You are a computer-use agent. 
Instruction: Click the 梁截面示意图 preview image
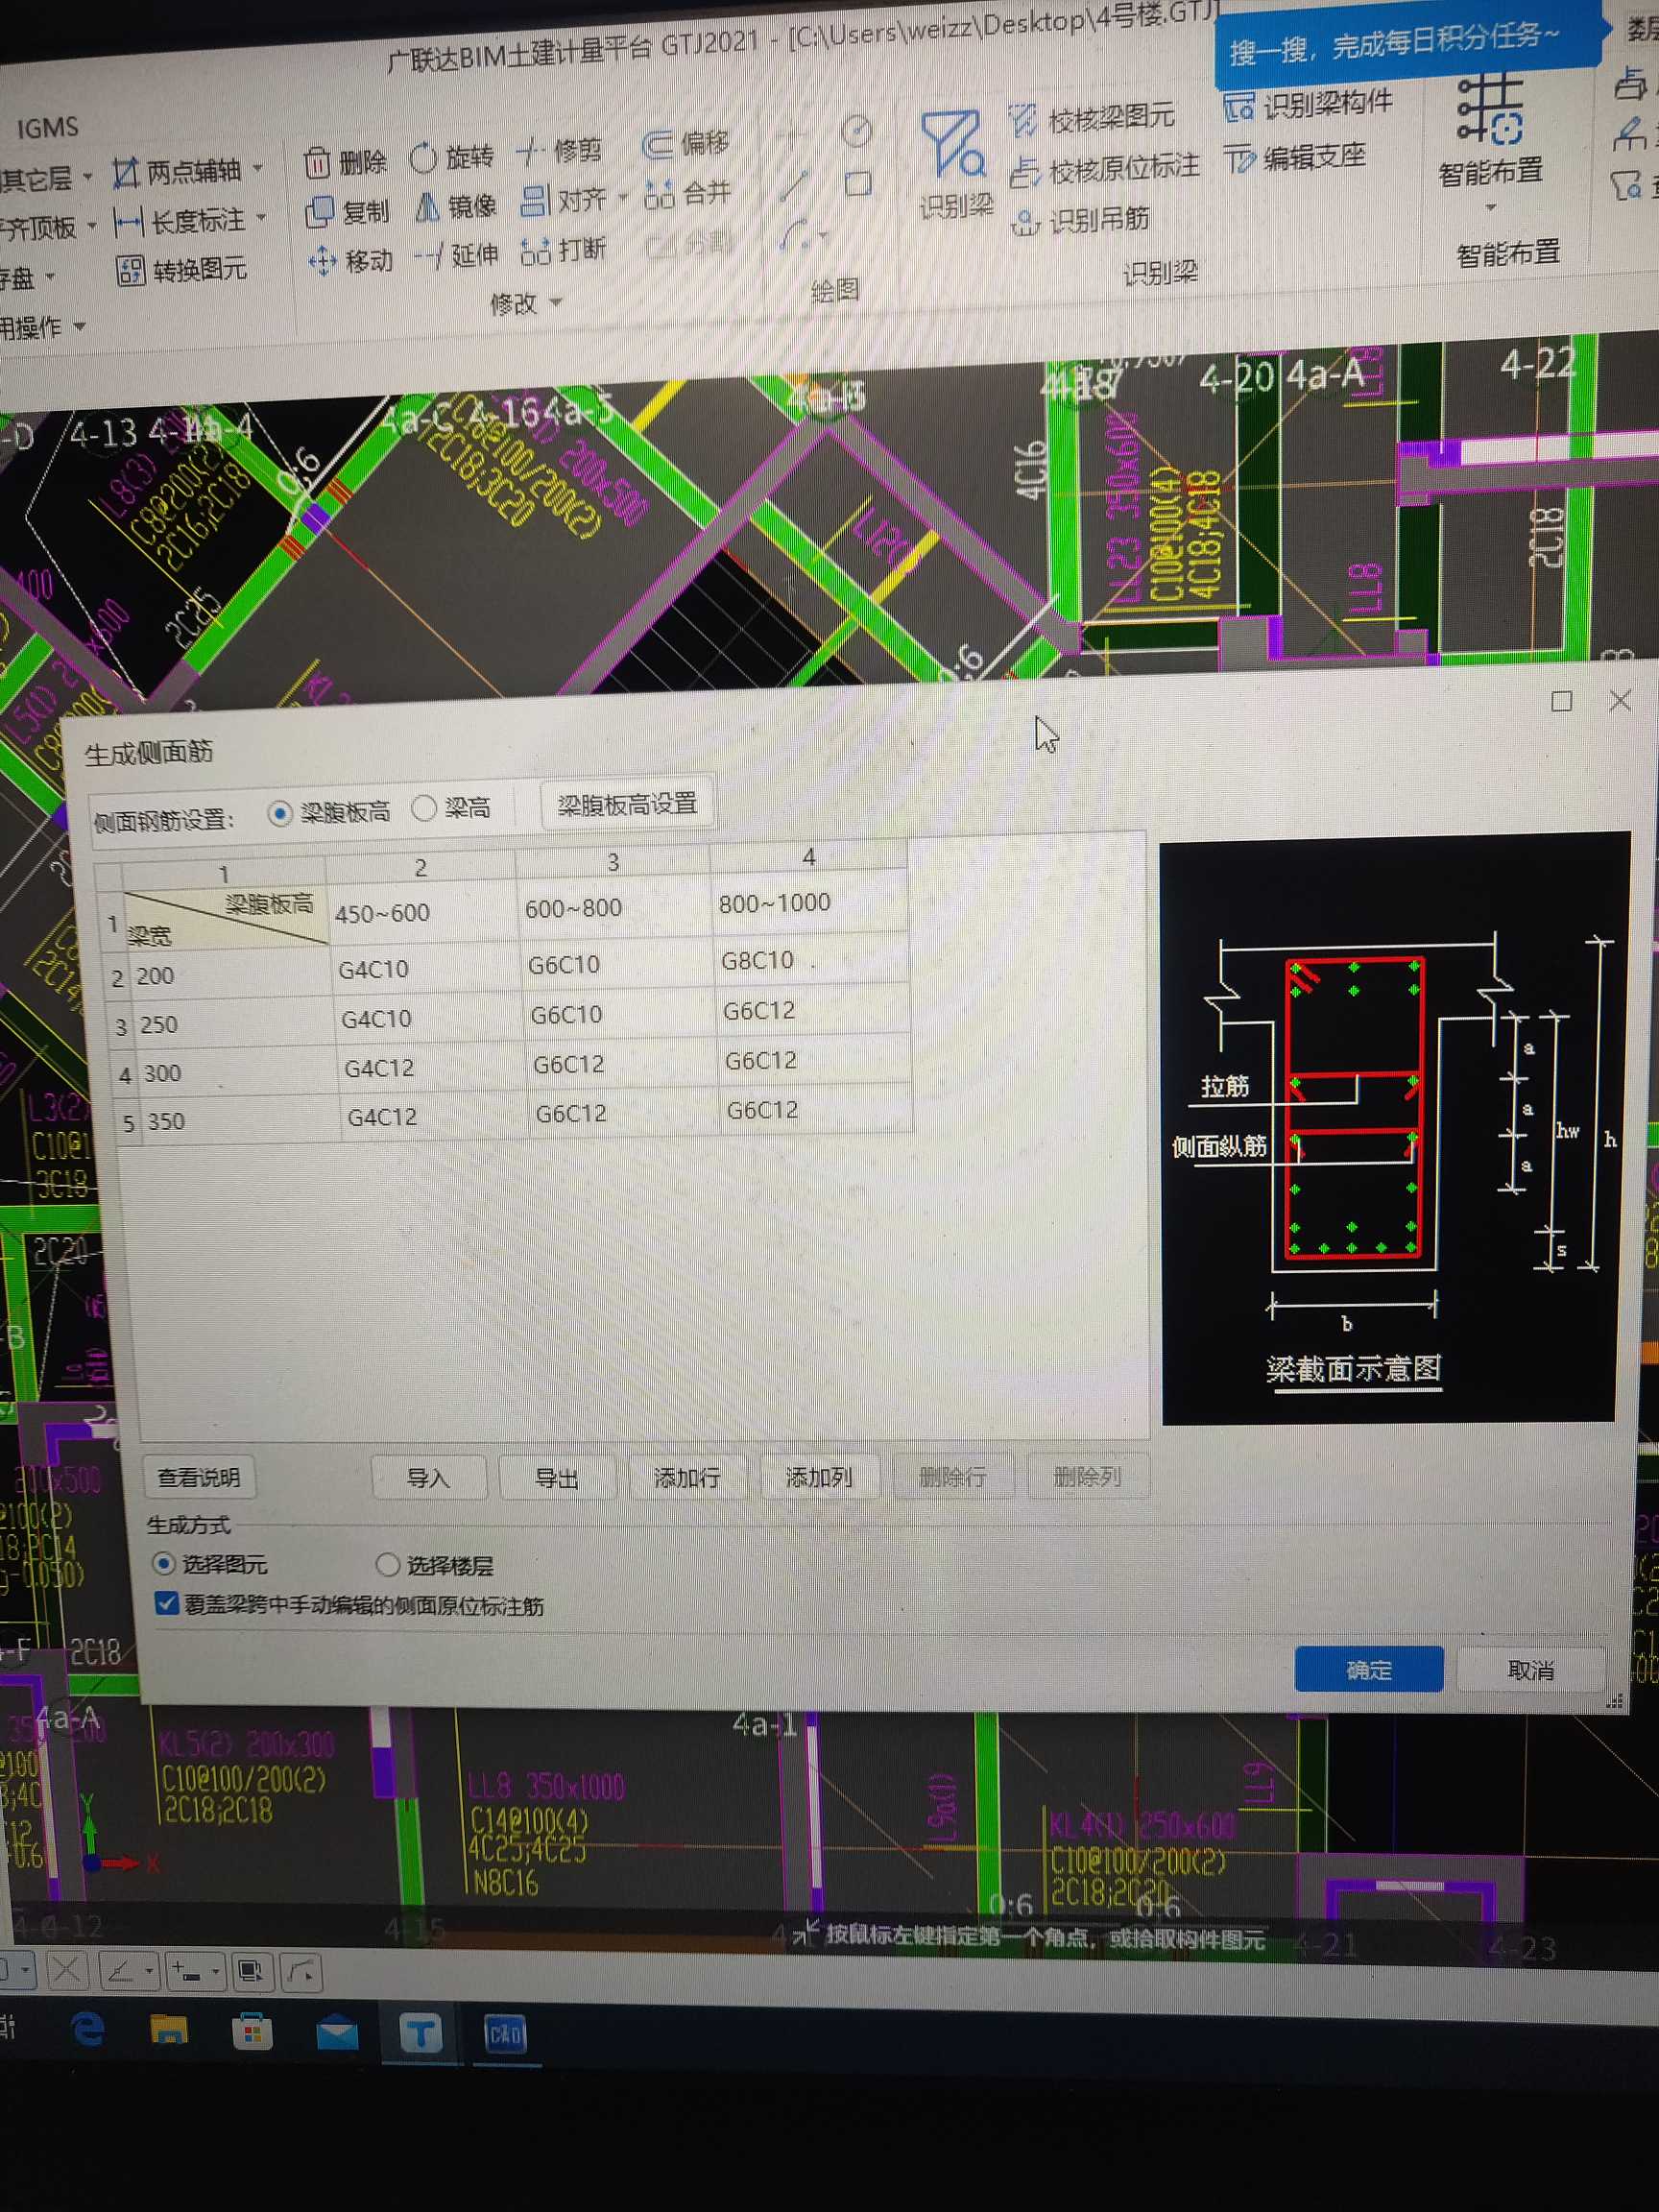point(1390,1126)
